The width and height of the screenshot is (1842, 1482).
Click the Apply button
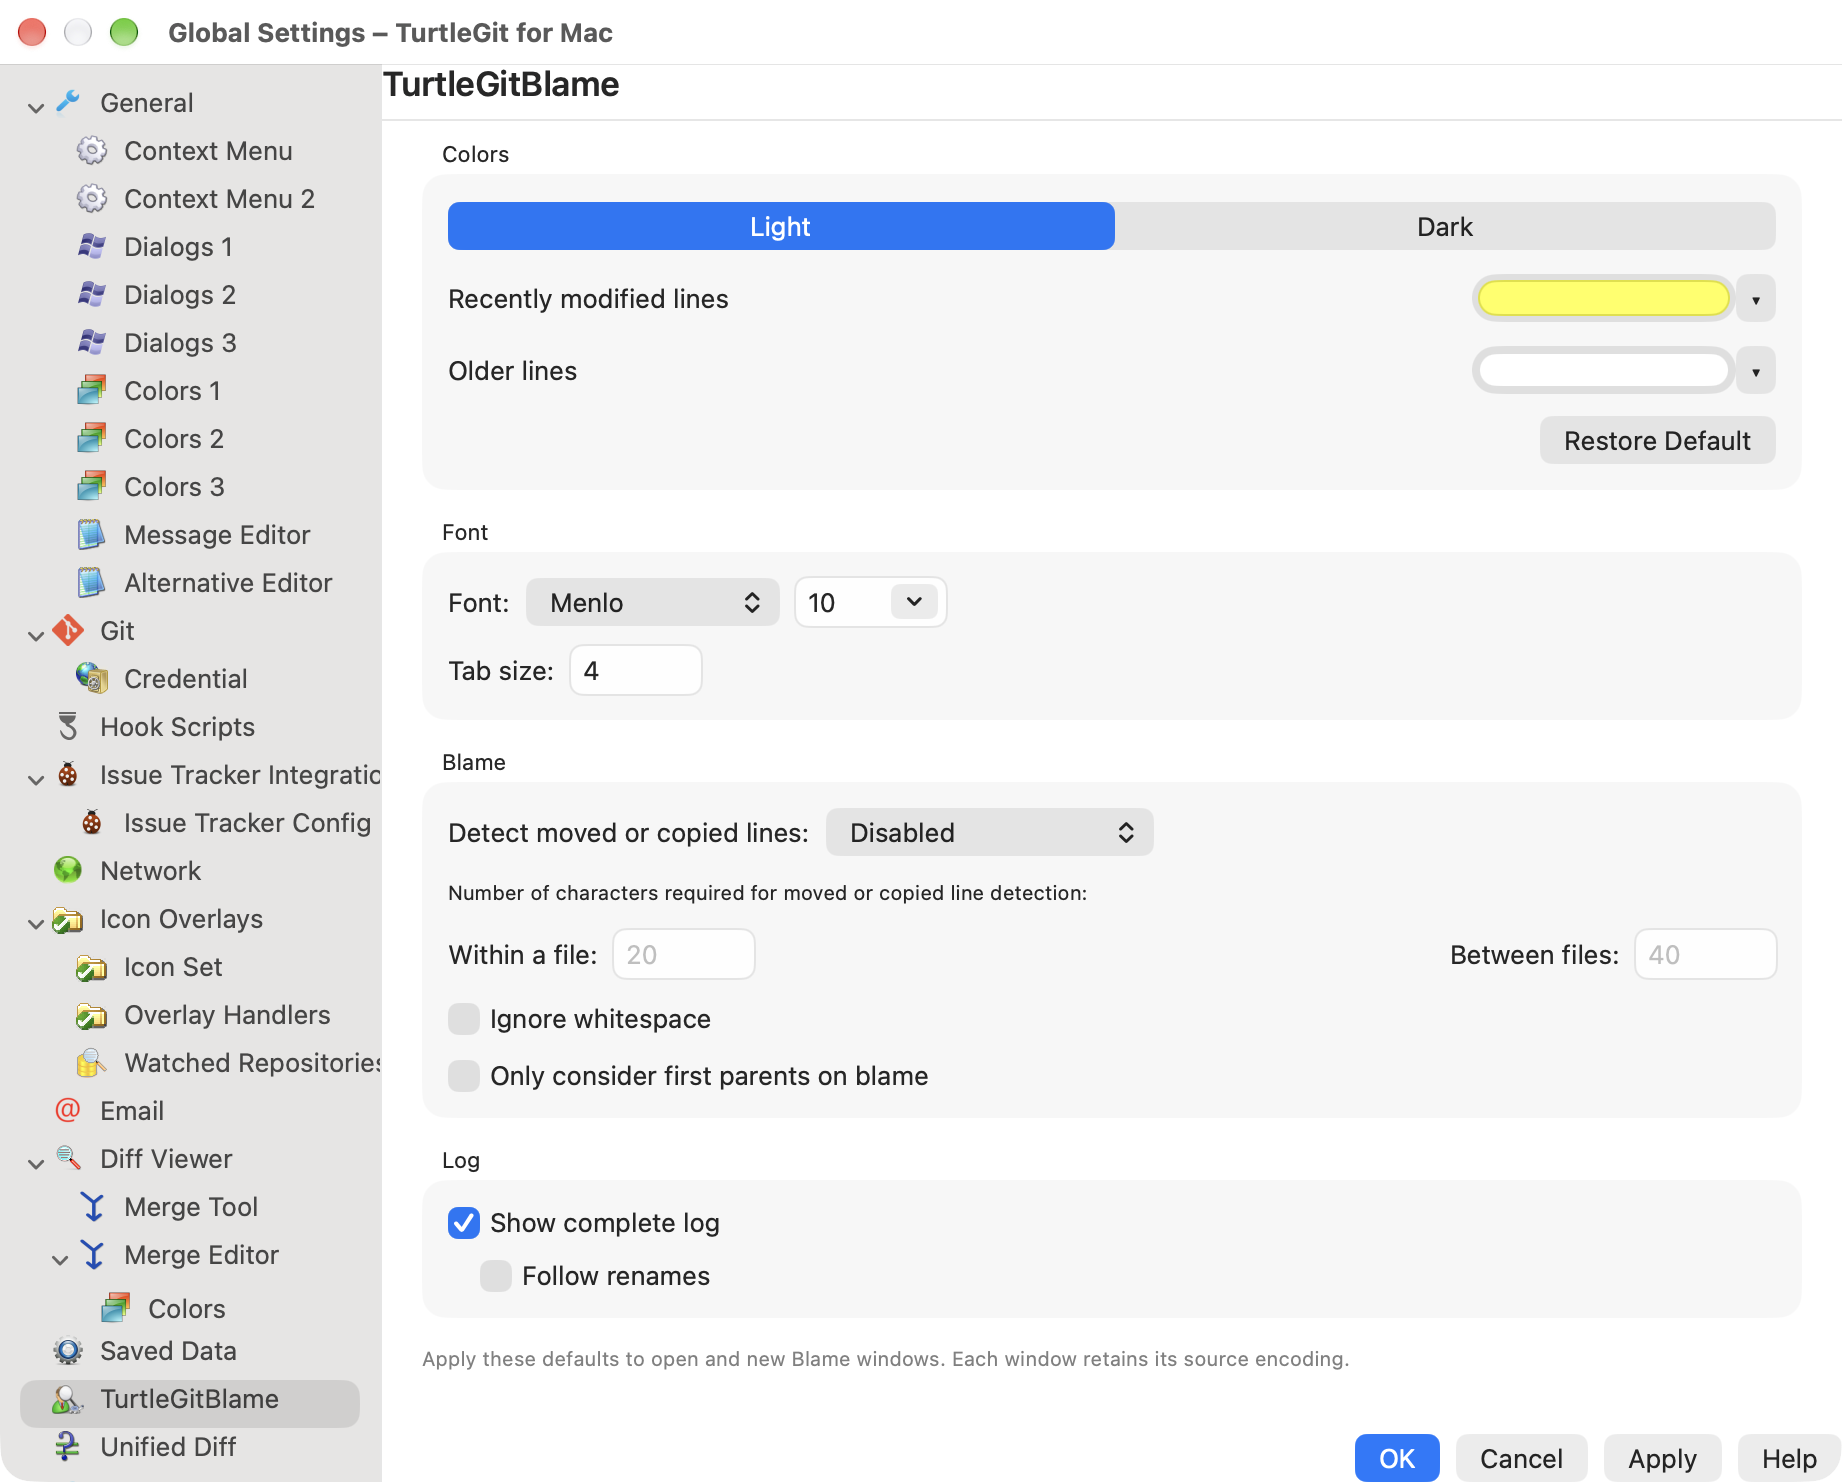pos(1662,1458)
